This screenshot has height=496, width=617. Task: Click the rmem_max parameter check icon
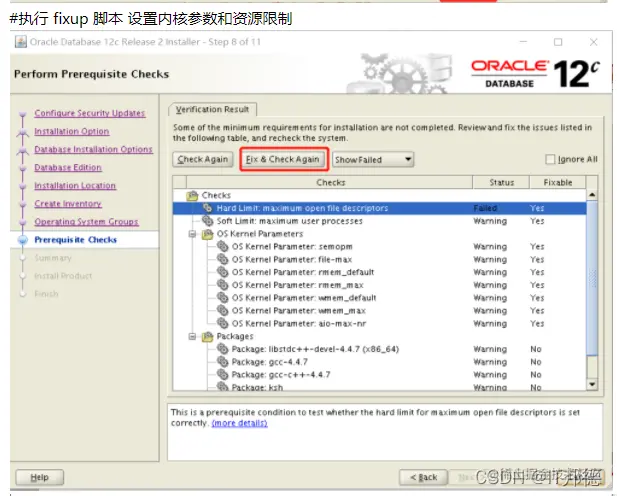click(x=223, y=285)
